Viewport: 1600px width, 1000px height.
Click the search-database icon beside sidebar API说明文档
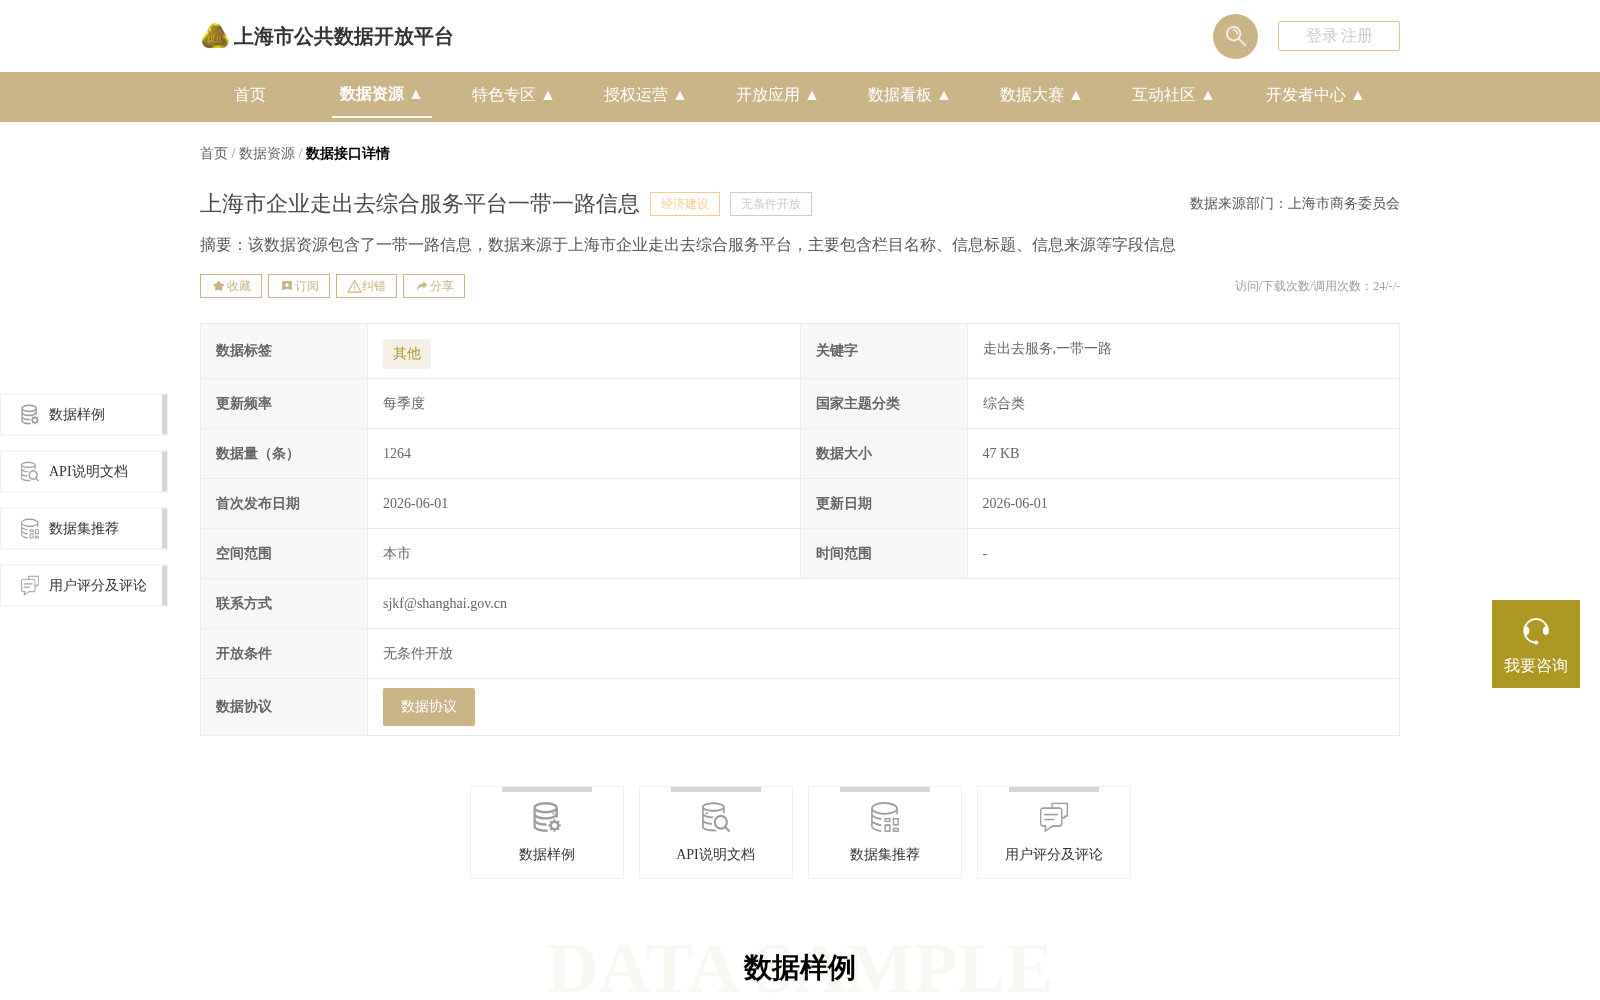pyautogui.click(x=30, y=471)
